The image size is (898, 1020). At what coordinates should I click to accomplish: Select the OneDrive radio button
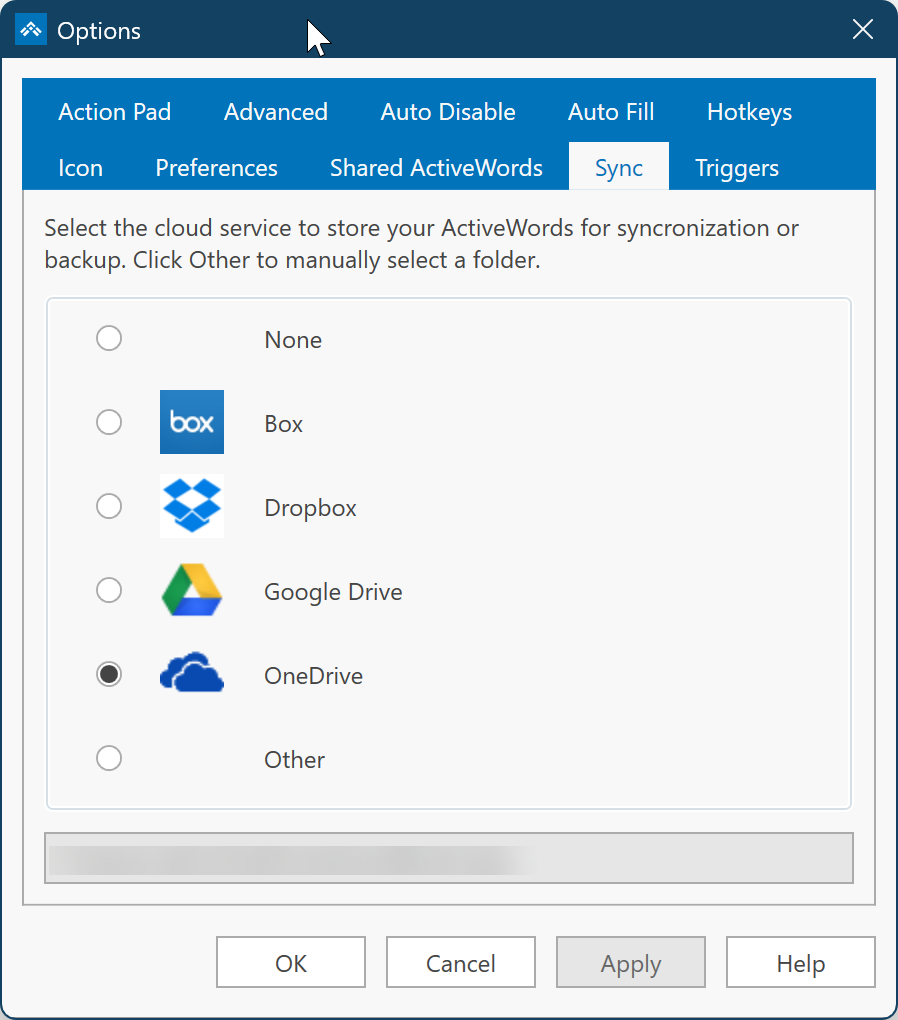(109, 674)
